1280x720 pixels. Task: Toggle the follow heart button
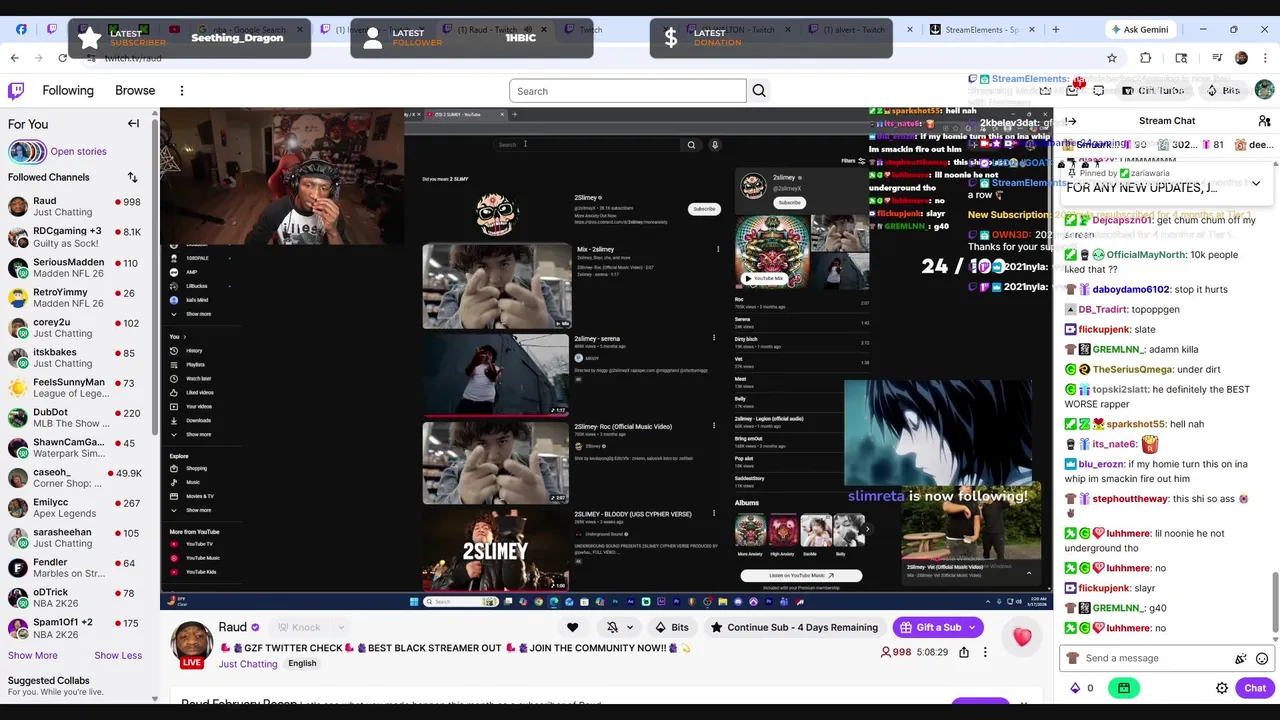572,628
